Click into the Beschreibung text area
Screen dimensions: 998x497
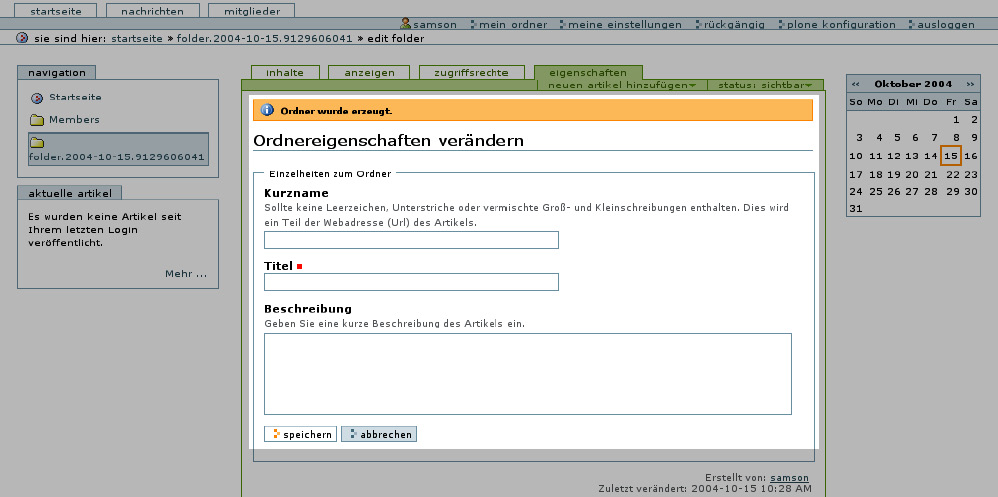[527, 373]
